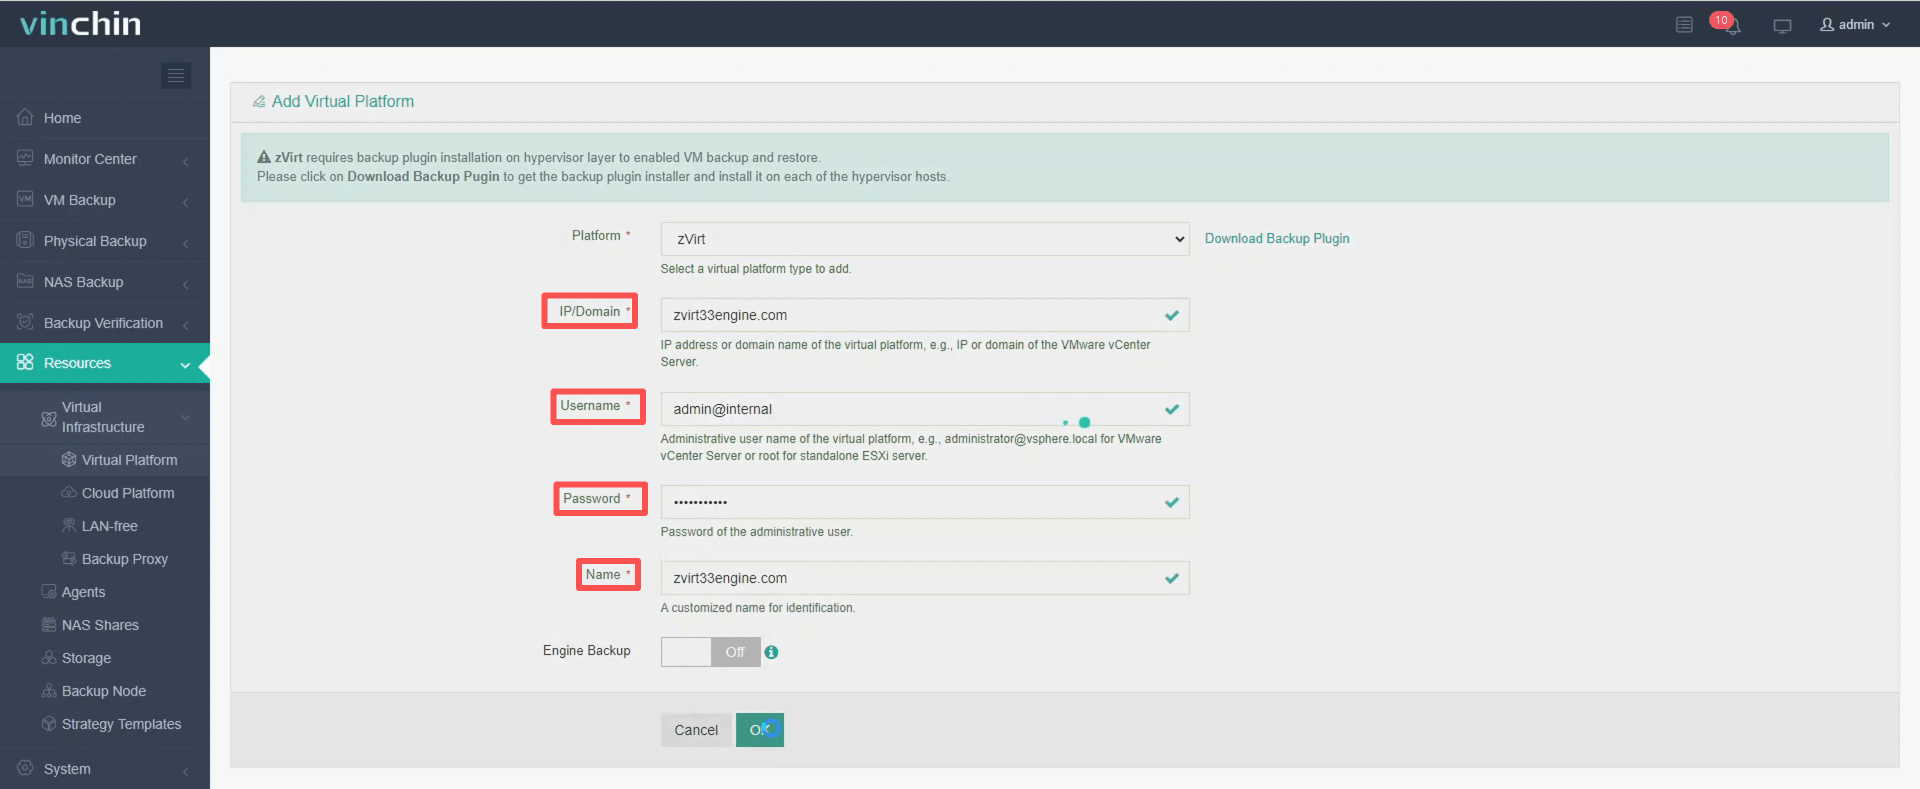Focus the IP/Domain input field
The width and height of the screenshot is (1920, 789).
(x=925, y=315)
